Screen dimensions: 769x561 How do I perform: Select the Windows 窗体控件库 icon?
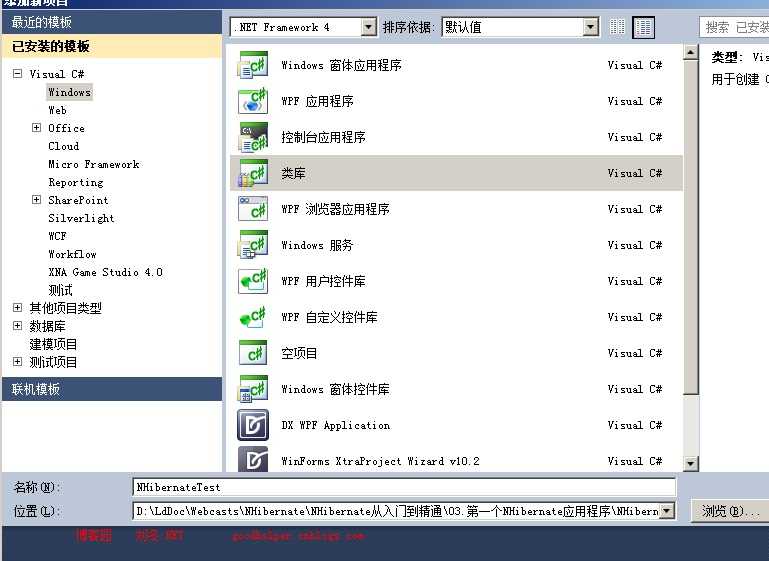click(x=253, y=389)
